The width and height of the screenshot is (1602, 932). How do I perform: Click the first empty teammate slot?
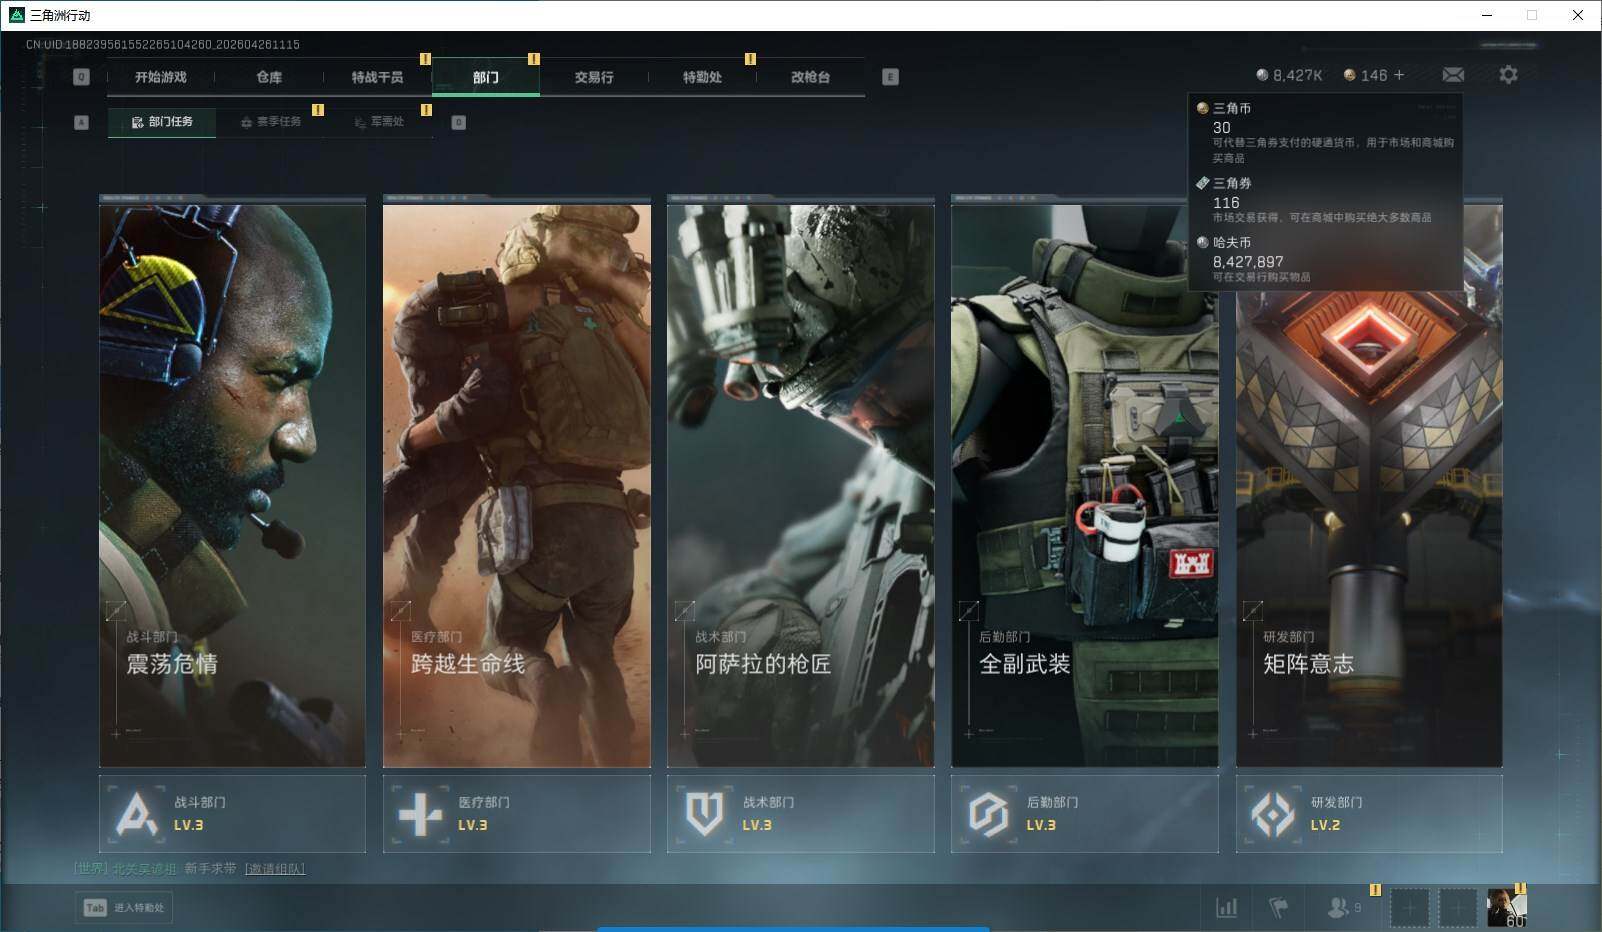click(1409, 908)
